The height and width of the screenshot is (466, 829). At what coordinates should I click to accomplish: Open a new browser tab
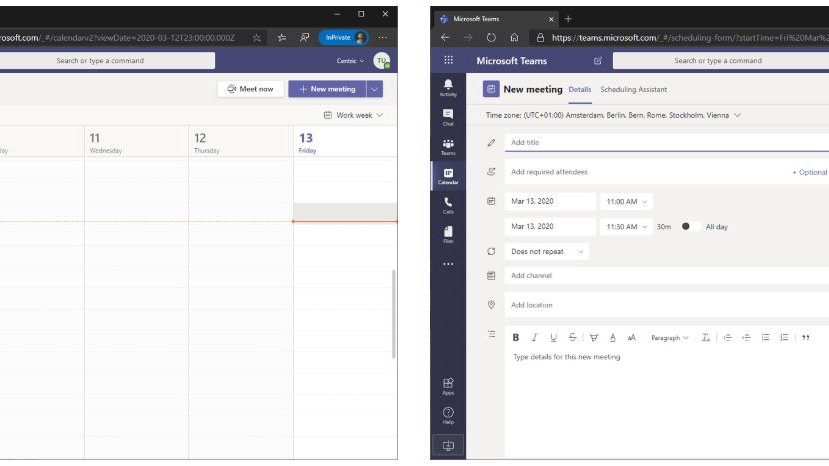click(568, 19)
